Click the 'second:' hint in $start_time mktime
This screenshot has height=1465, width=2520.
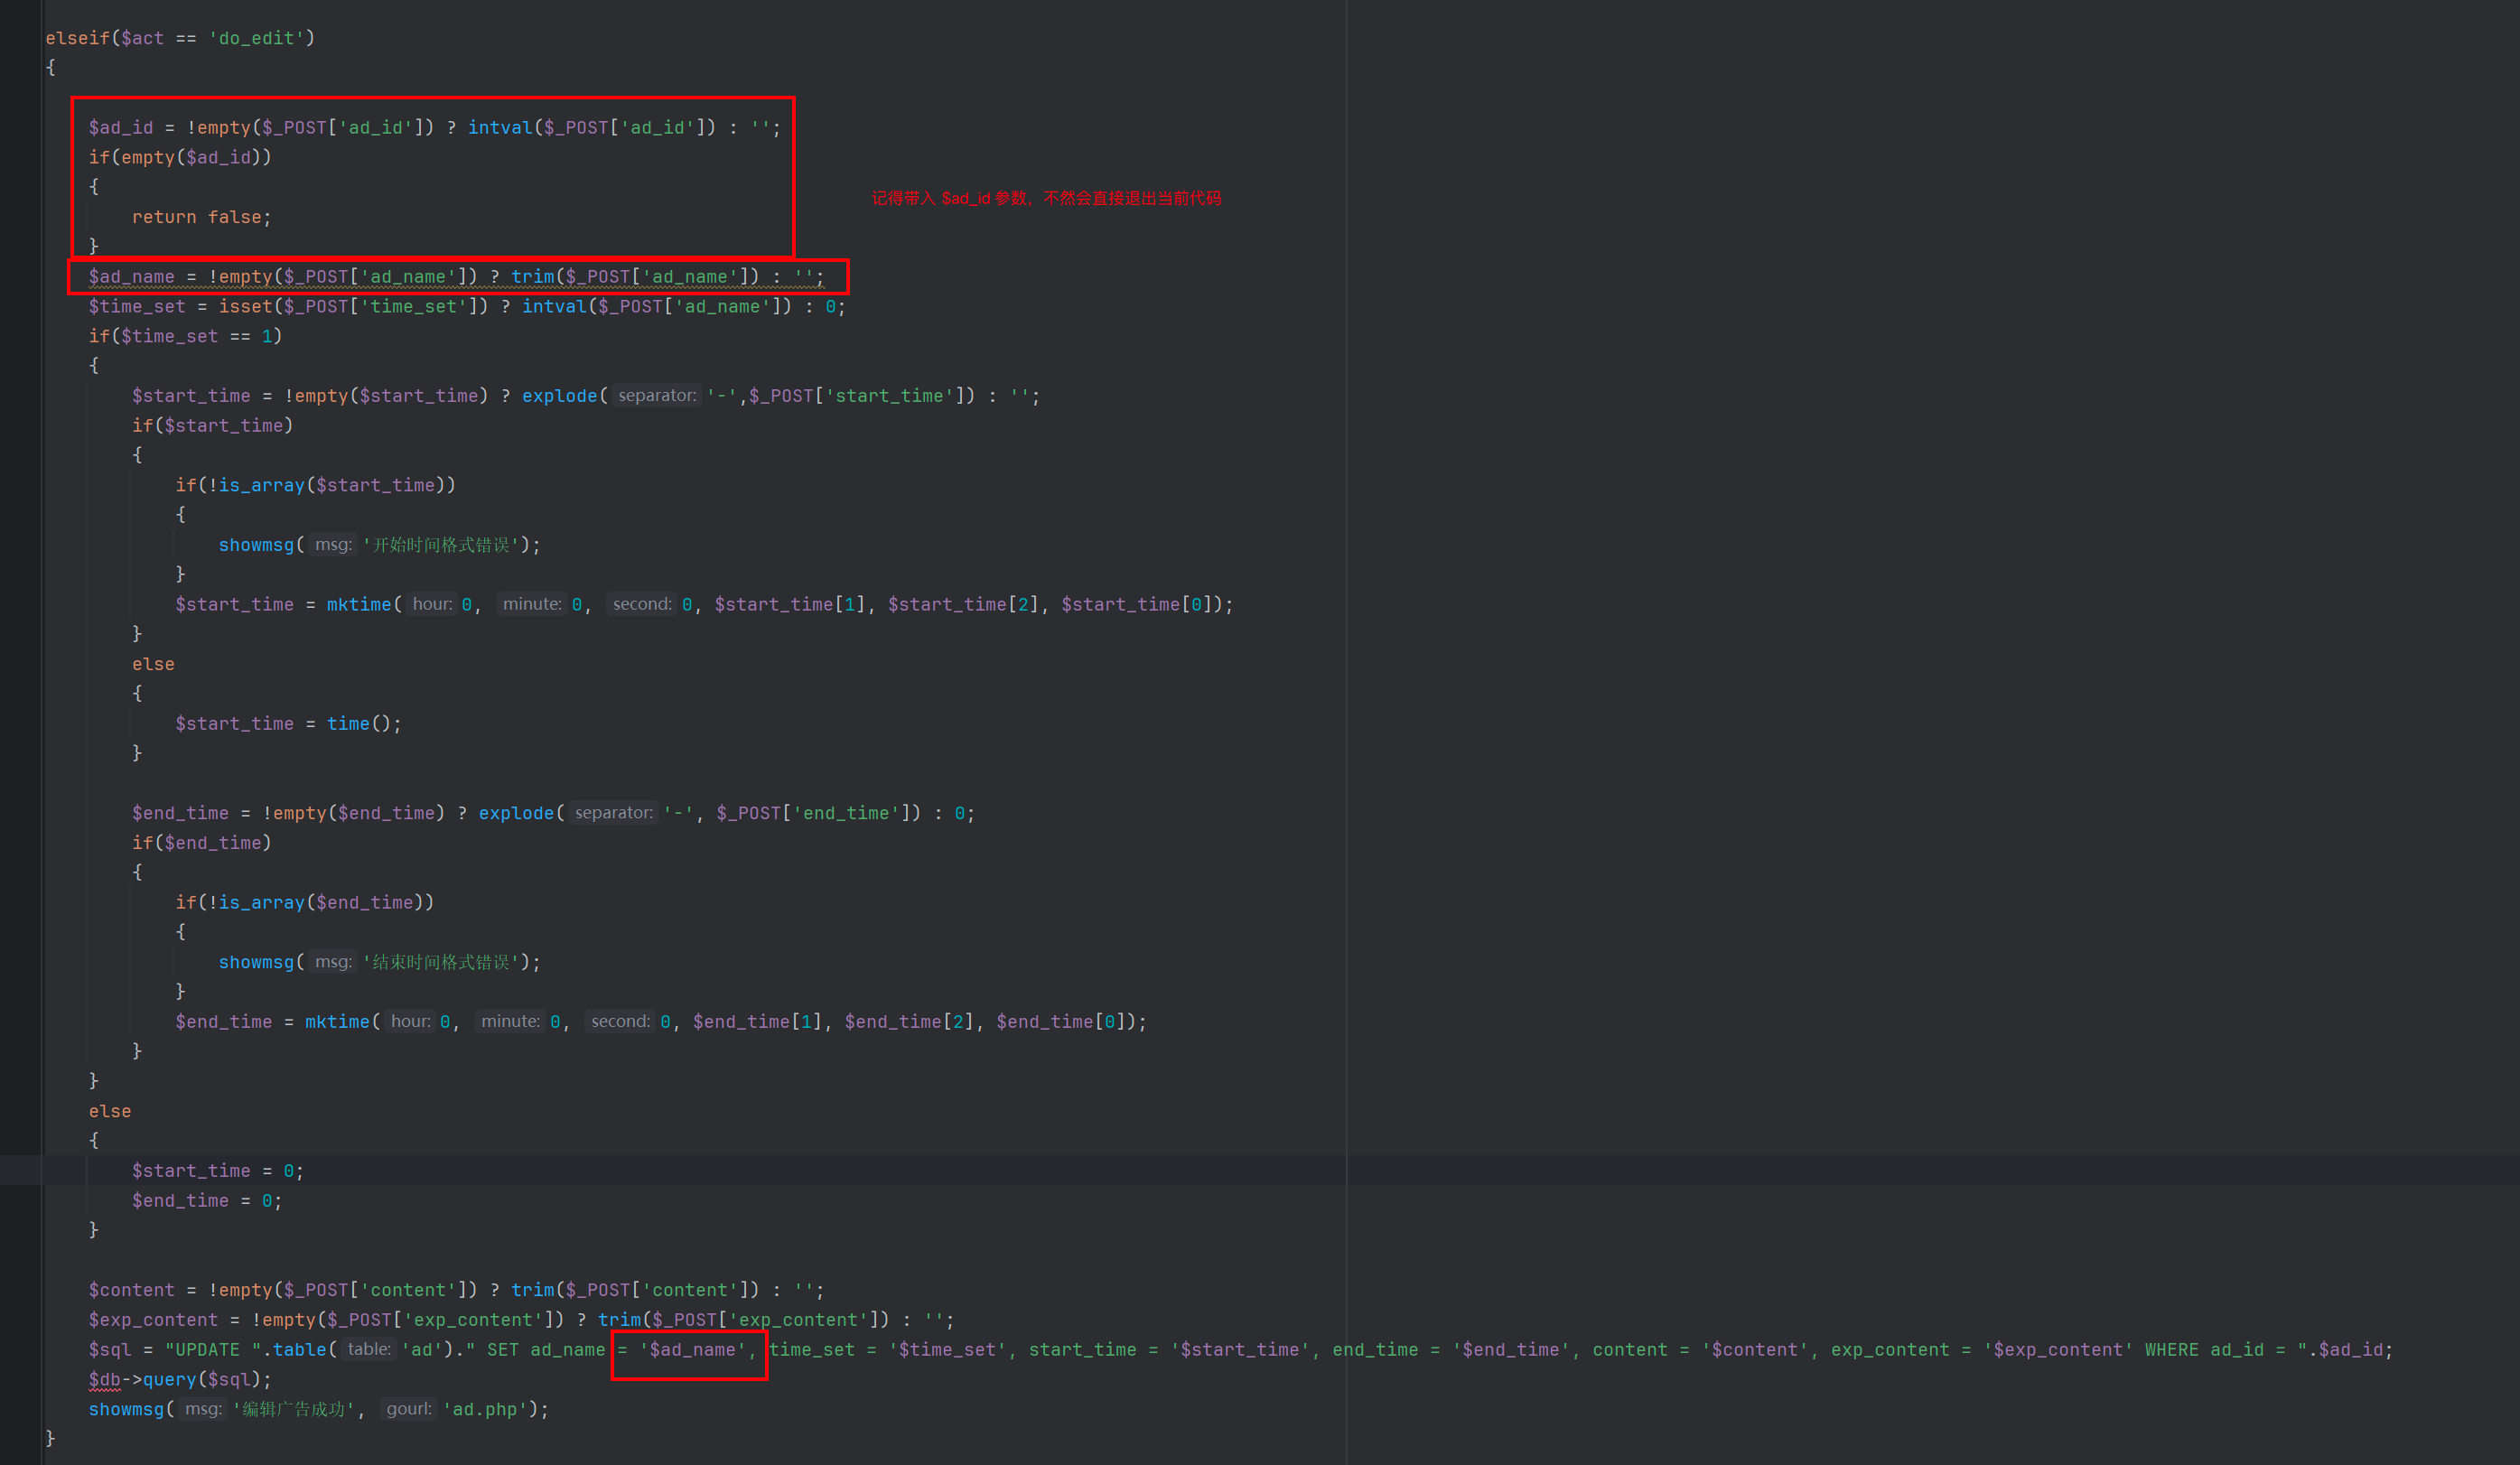(642, 604)
